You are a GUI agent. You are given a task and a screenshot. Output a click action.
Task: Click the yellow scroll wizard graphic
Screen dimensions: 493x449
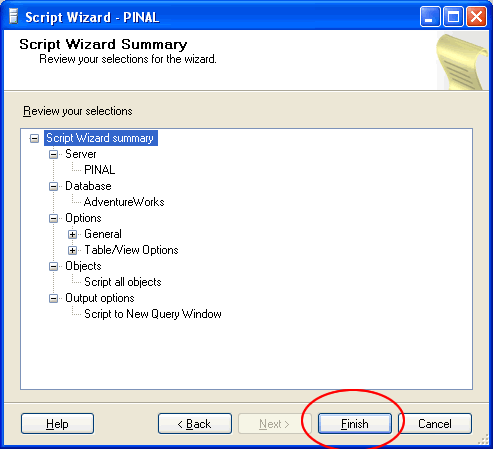point(462,62)
